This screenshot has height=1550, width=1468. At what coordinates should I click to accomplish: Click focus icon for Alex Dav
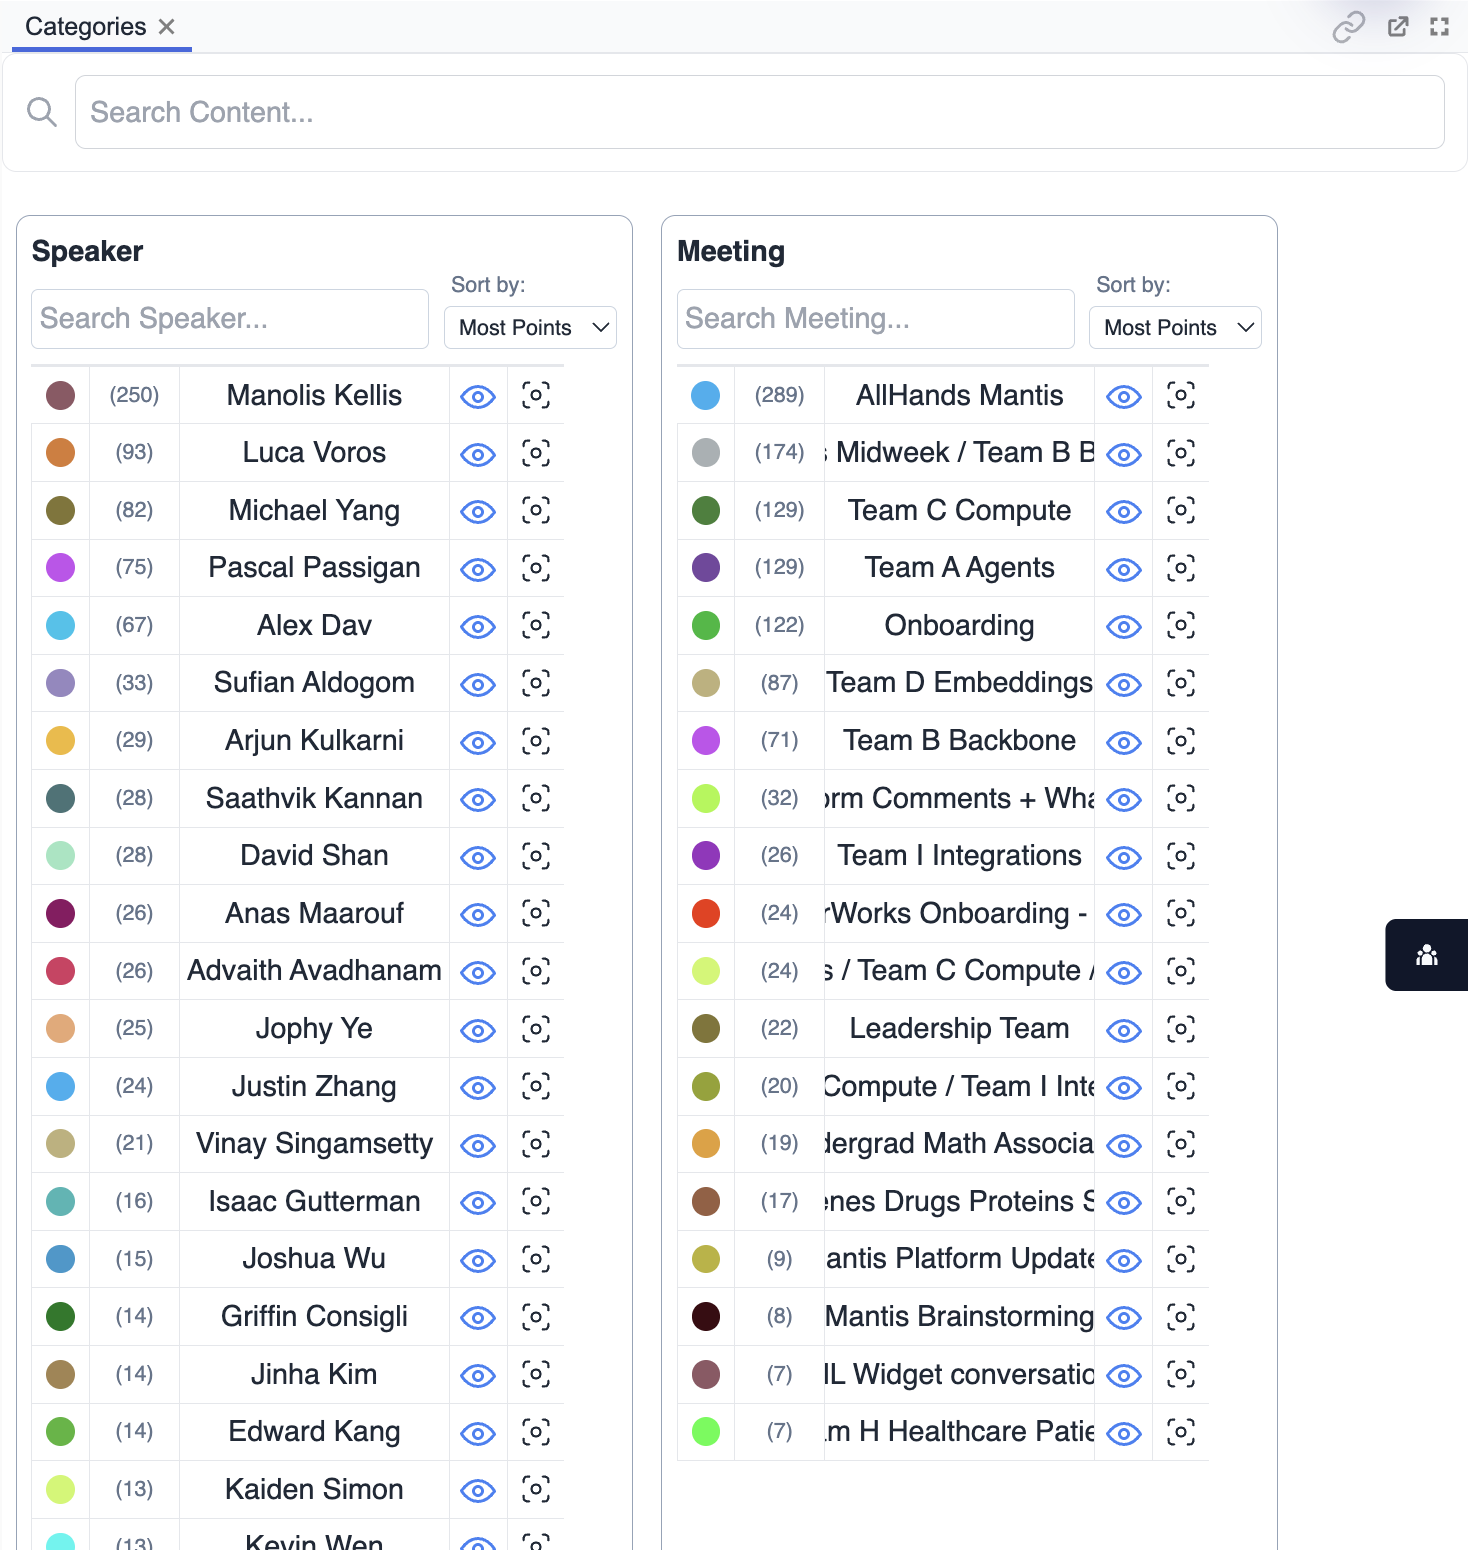pos(535,626)
